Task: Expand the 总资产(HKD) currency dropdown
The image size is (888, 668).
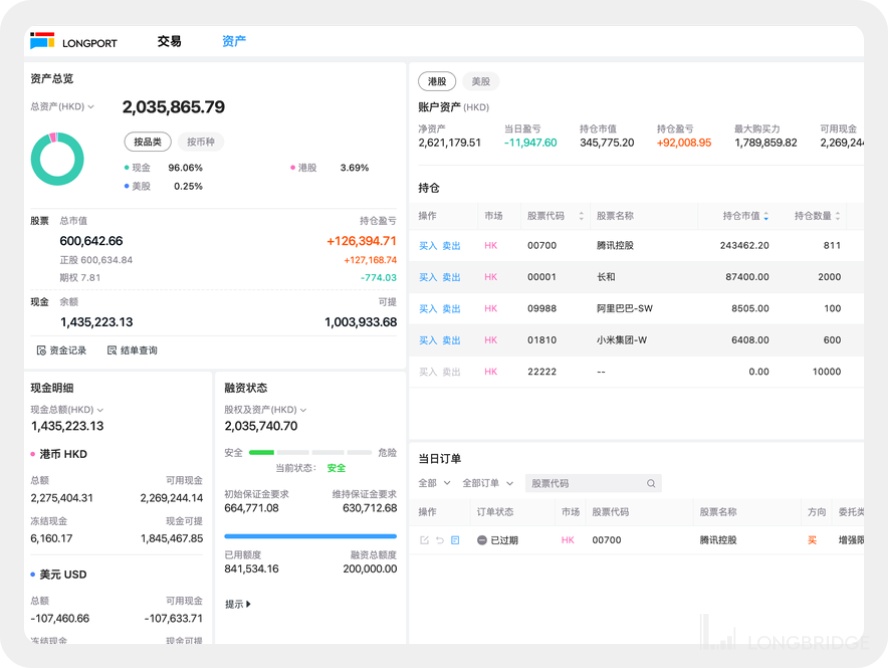Action: [91, 107]
